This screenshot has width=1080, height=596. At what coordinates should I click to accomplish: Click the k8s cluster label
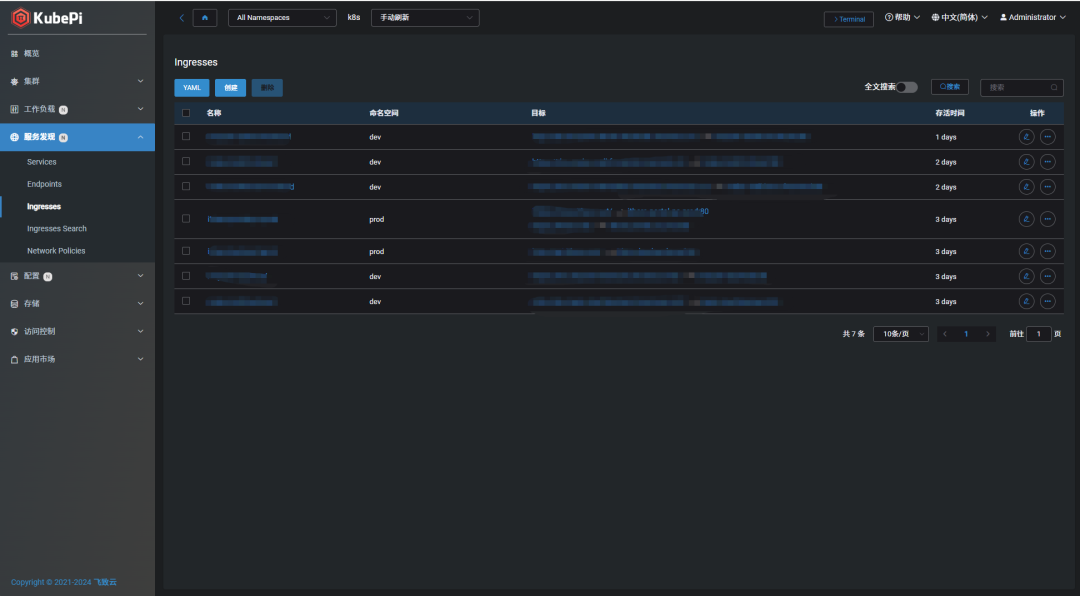[x=354, y=18]
